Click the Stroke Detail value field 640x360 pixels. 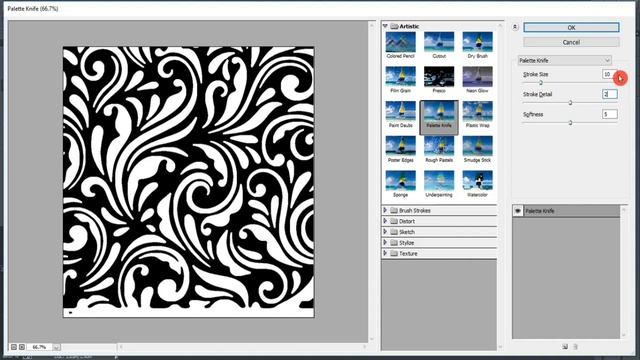pyautogui.click(x=609, y=94)
